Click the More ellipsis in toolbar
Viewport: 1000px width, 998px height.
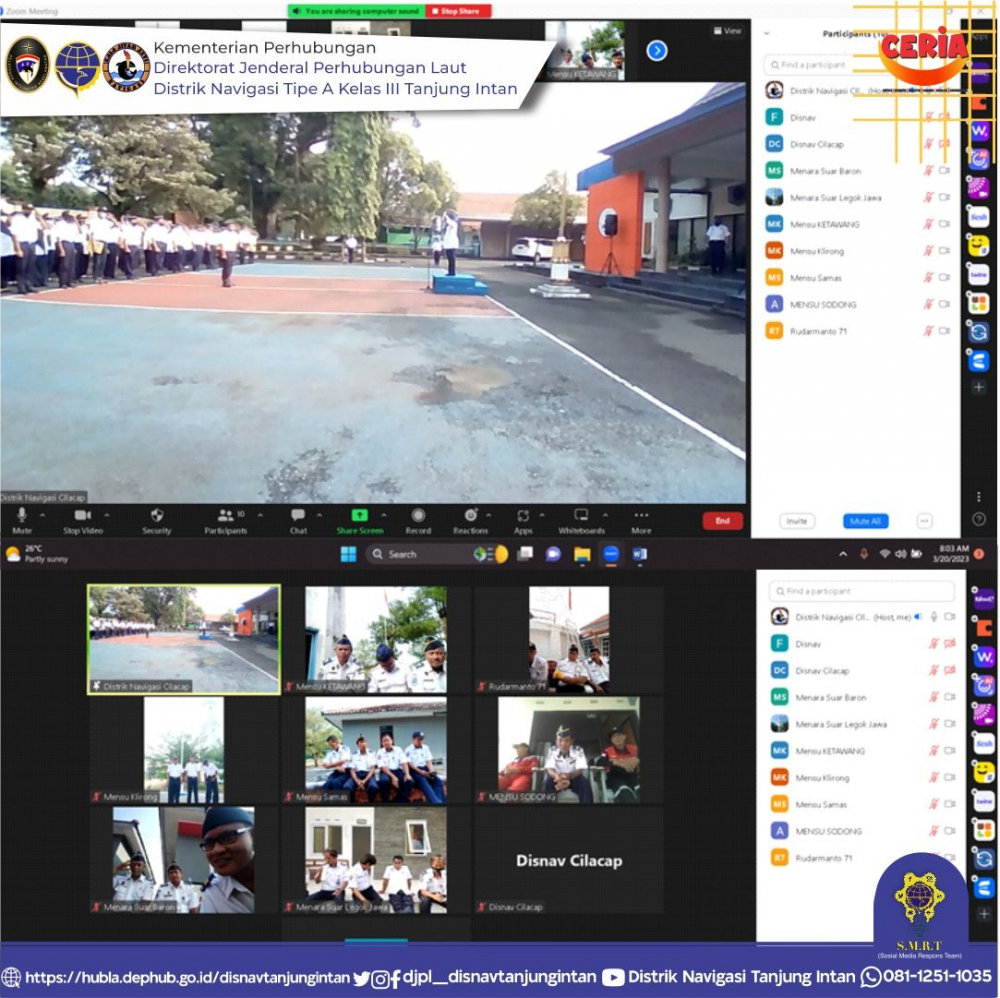click(642, 520)
